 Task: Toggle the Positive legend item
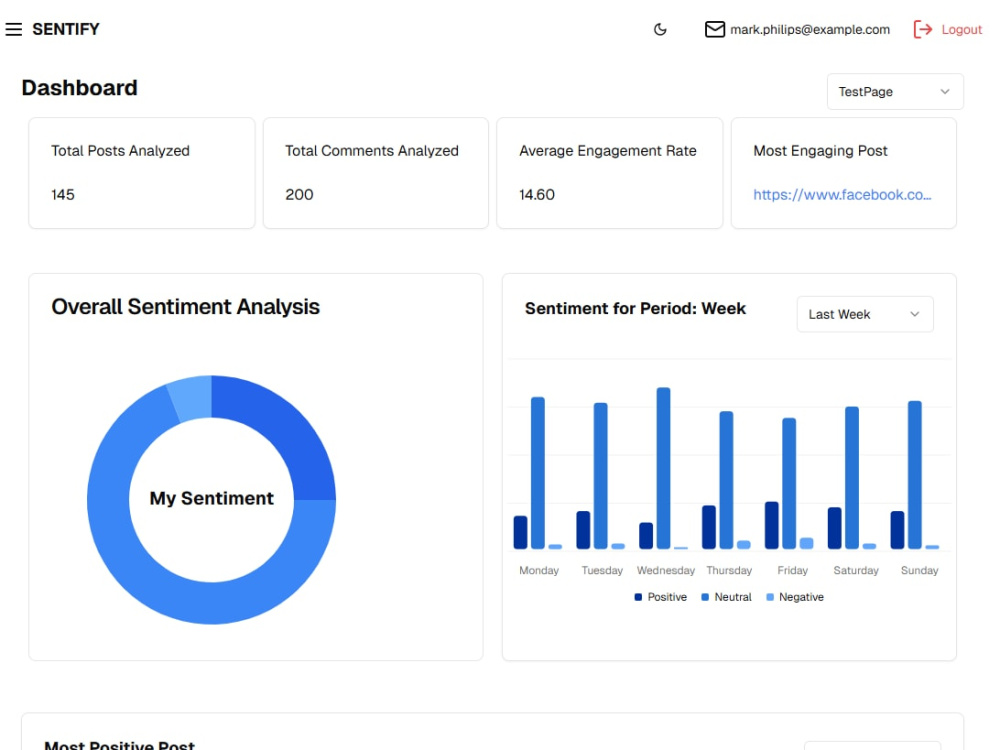(x=661, y=597)
